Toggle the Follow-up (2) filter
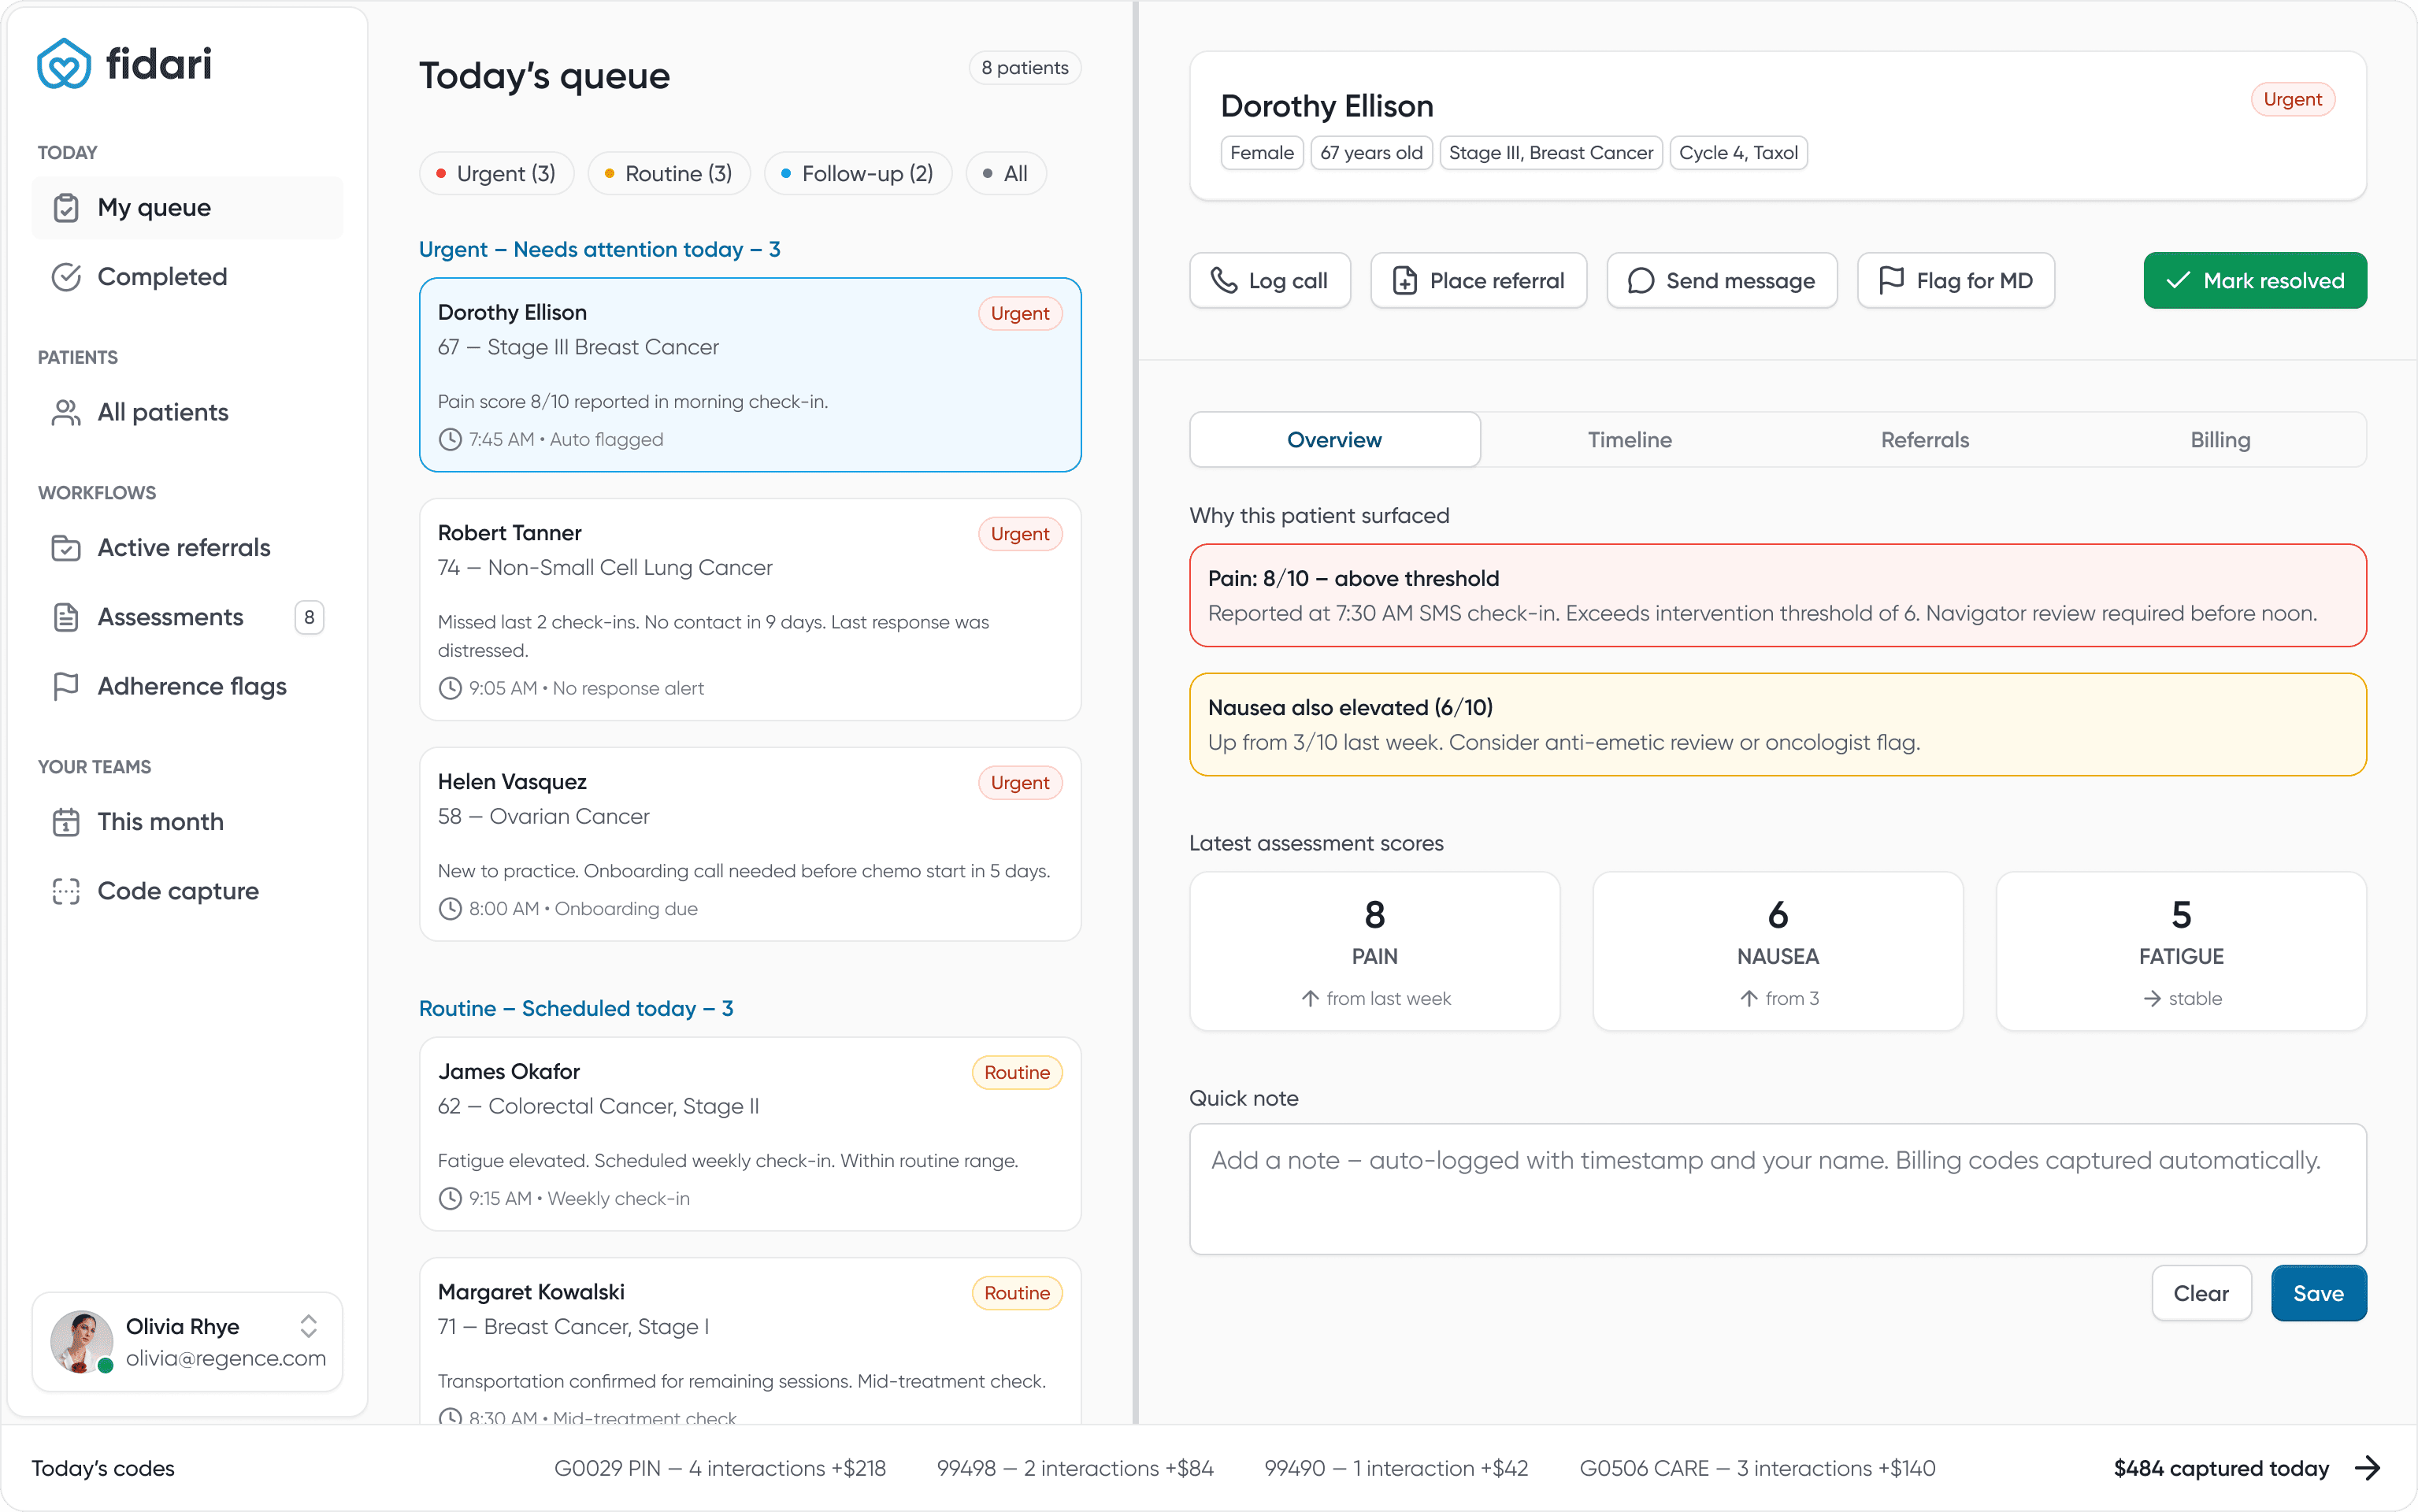The height and width of the screenshot is (1512, 2418). coord(858,173)
